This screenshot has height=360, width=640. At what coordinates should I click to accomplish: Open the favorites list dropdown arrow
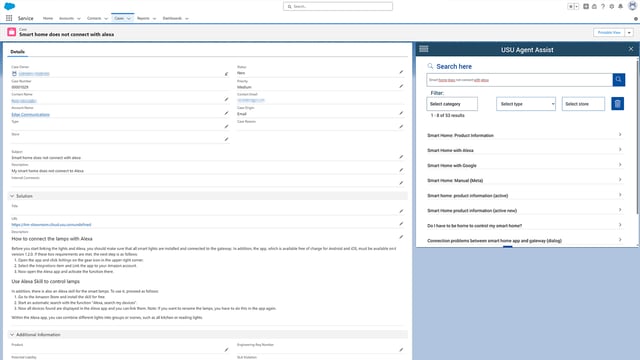(x=576, y=7)
